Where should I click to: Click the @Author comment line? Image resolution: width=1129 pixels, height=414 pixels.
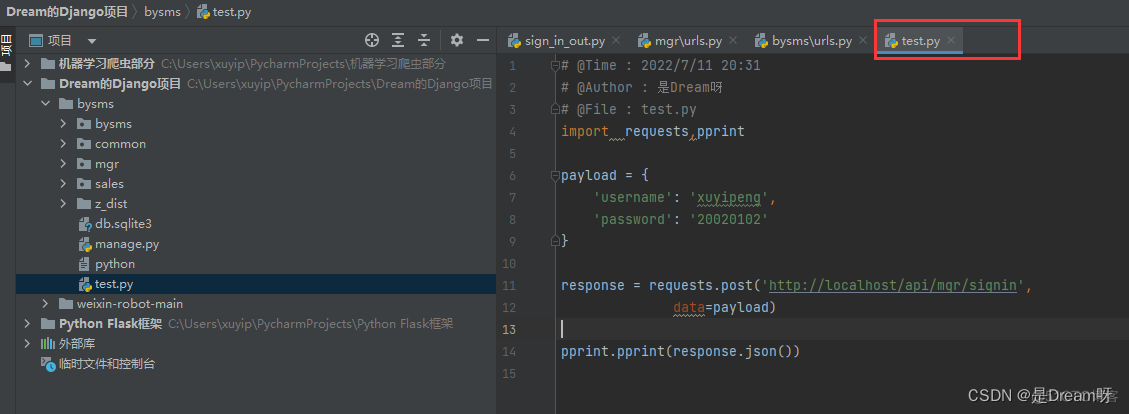(x=642, y=87)
